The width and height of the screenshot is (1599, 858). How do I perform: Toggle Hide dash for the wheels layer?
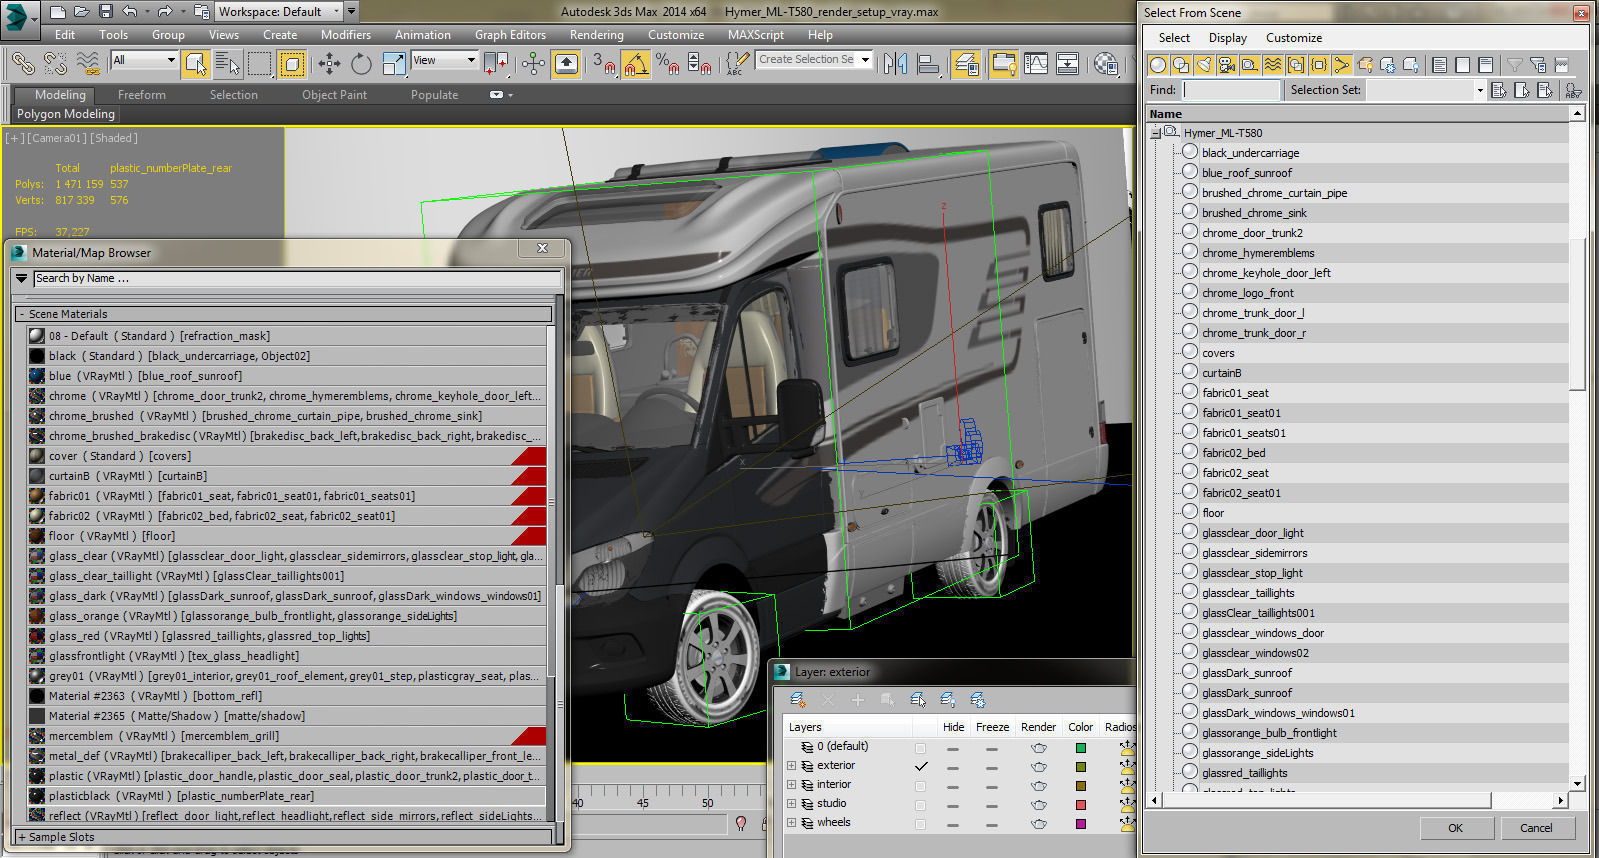coord(953,824)
